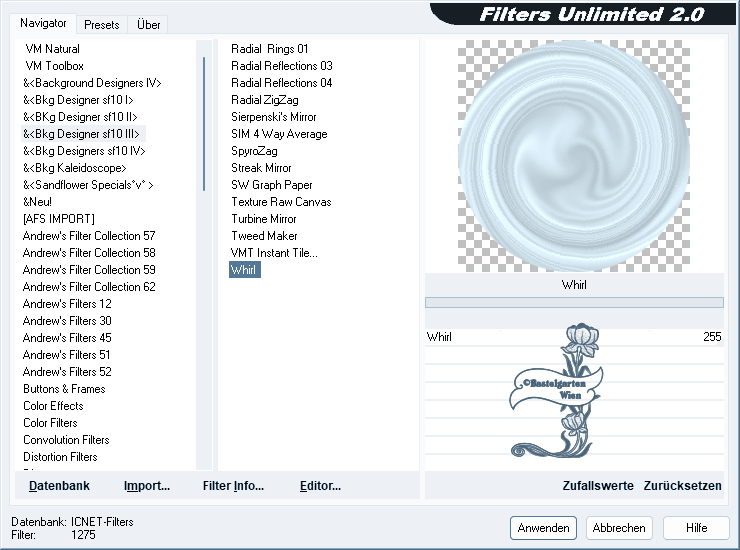The width and height of the screenshot is (740, 550).
Task: Choose Radial ZigZag filter
Action: click(x=265, y=100)
